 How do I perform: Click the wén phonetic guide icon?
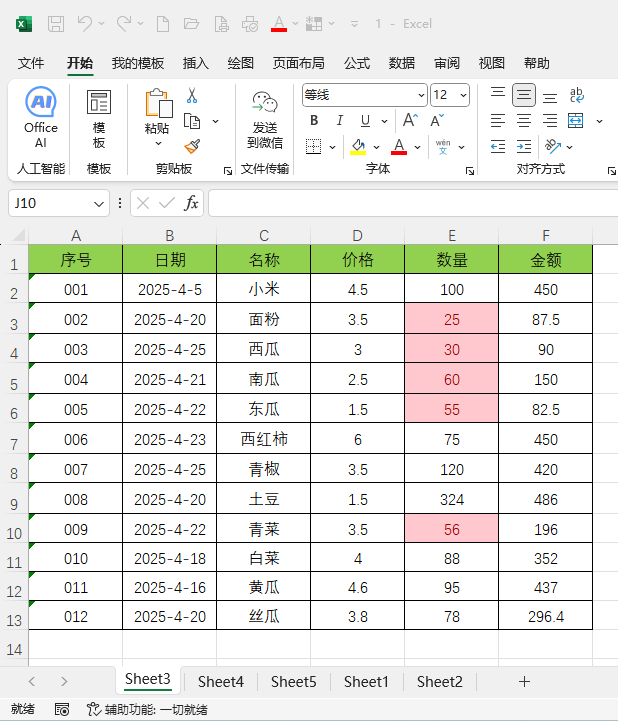pyautogui.click(x=443, y=147)
